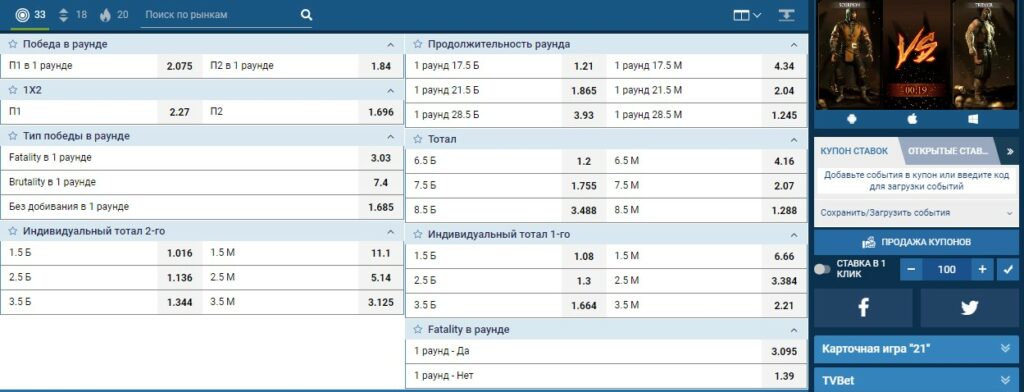Favorite the 1X2 market star
Viewport: 1024px width, 392px height.
13,90
